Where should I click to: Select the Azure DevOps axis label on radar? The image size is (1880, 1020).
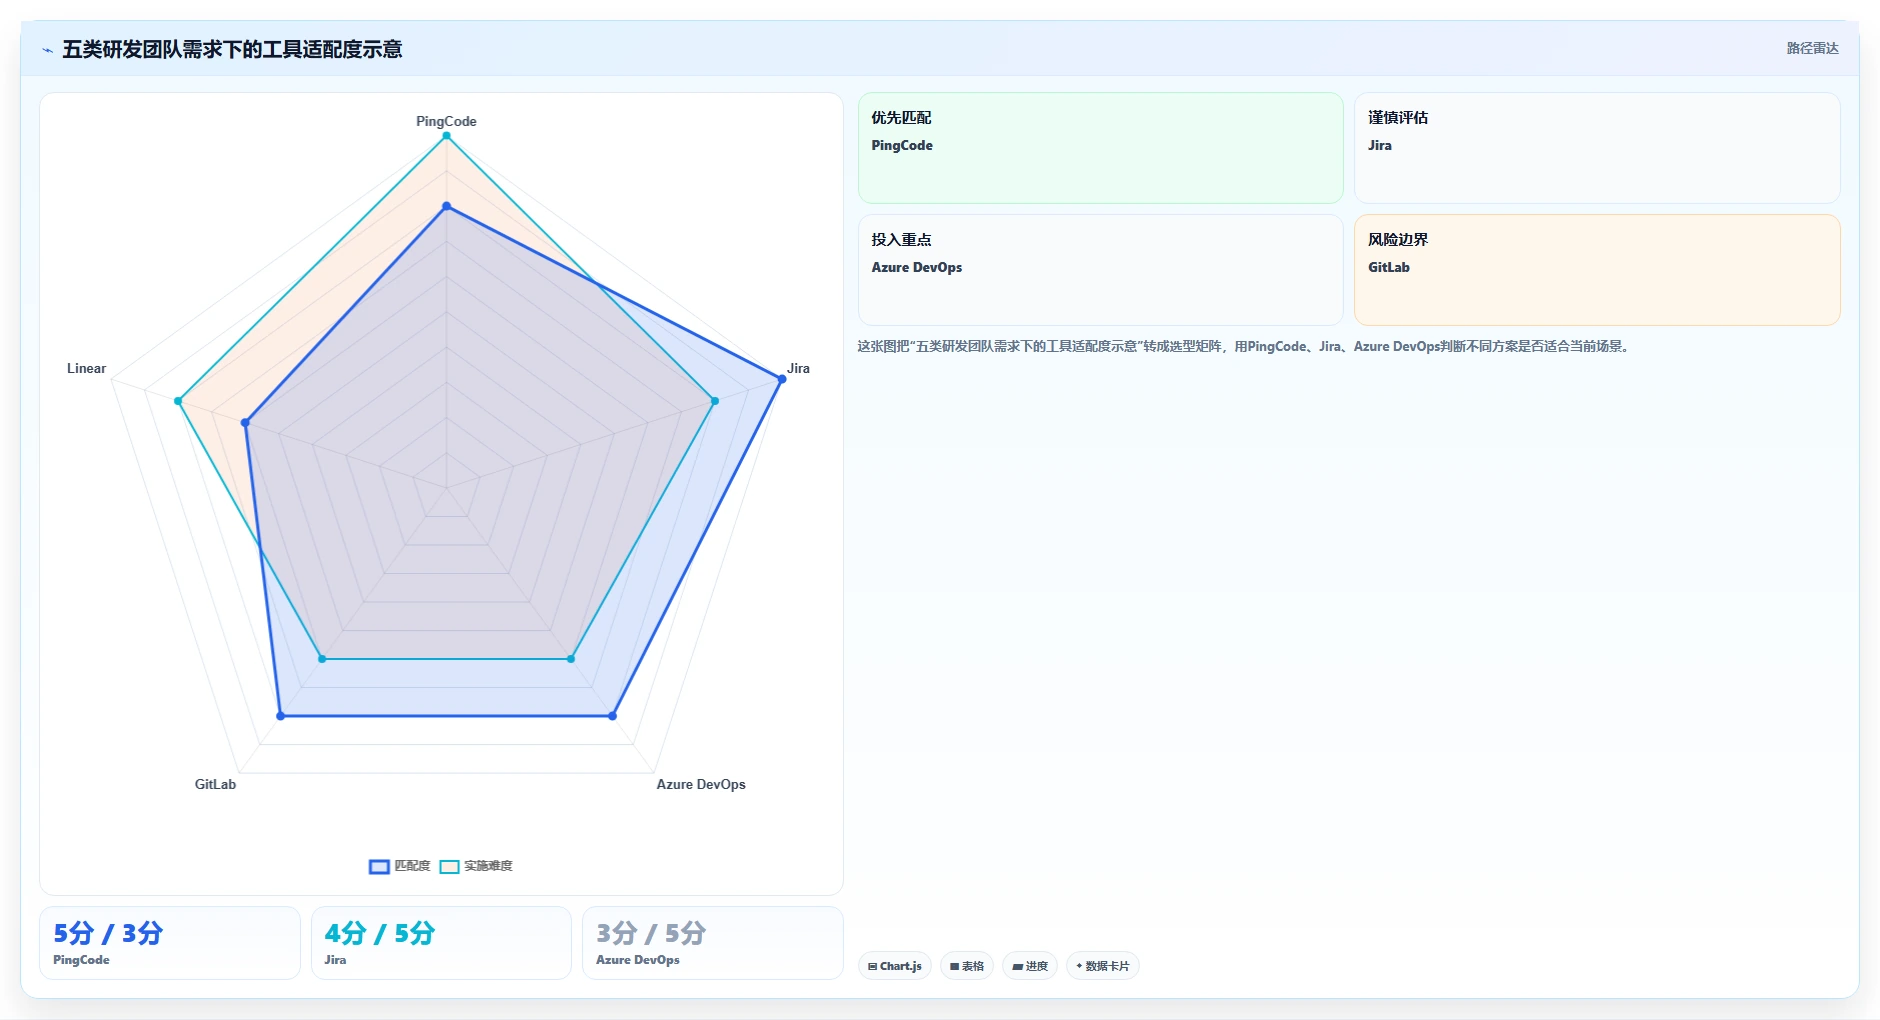[701, 784]
